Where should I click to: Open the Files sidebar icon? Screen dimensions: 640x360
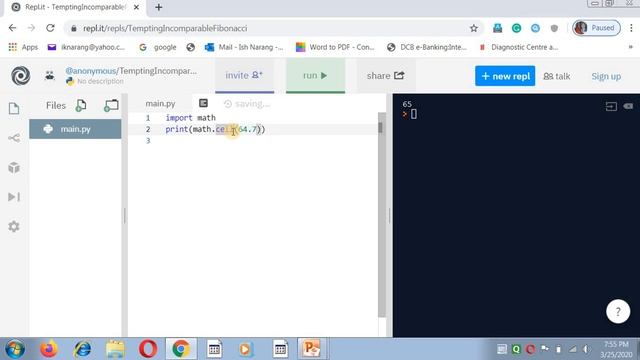click(x=14, y=108)
